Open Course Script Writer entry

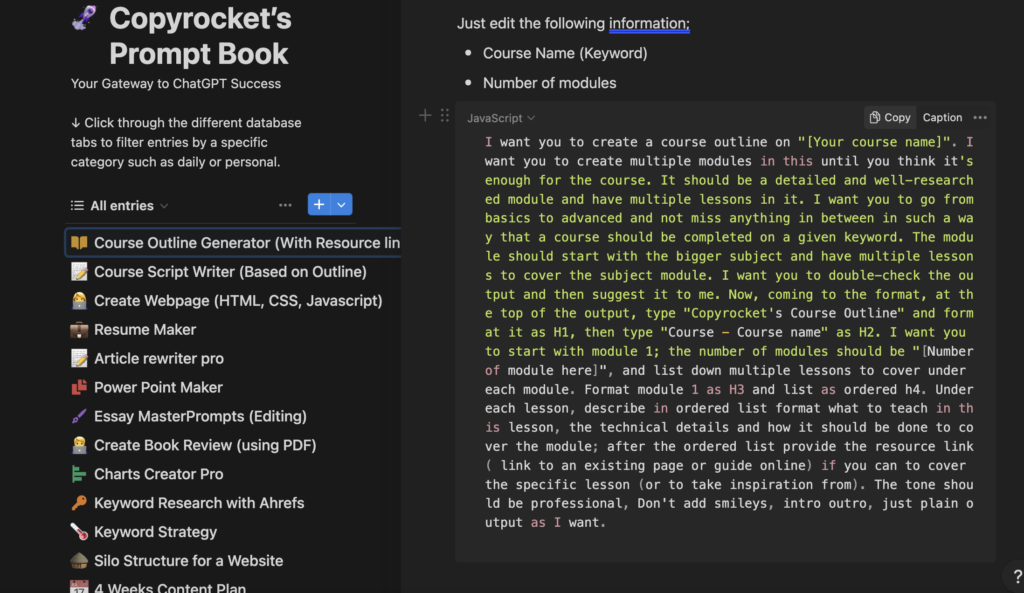230,272
